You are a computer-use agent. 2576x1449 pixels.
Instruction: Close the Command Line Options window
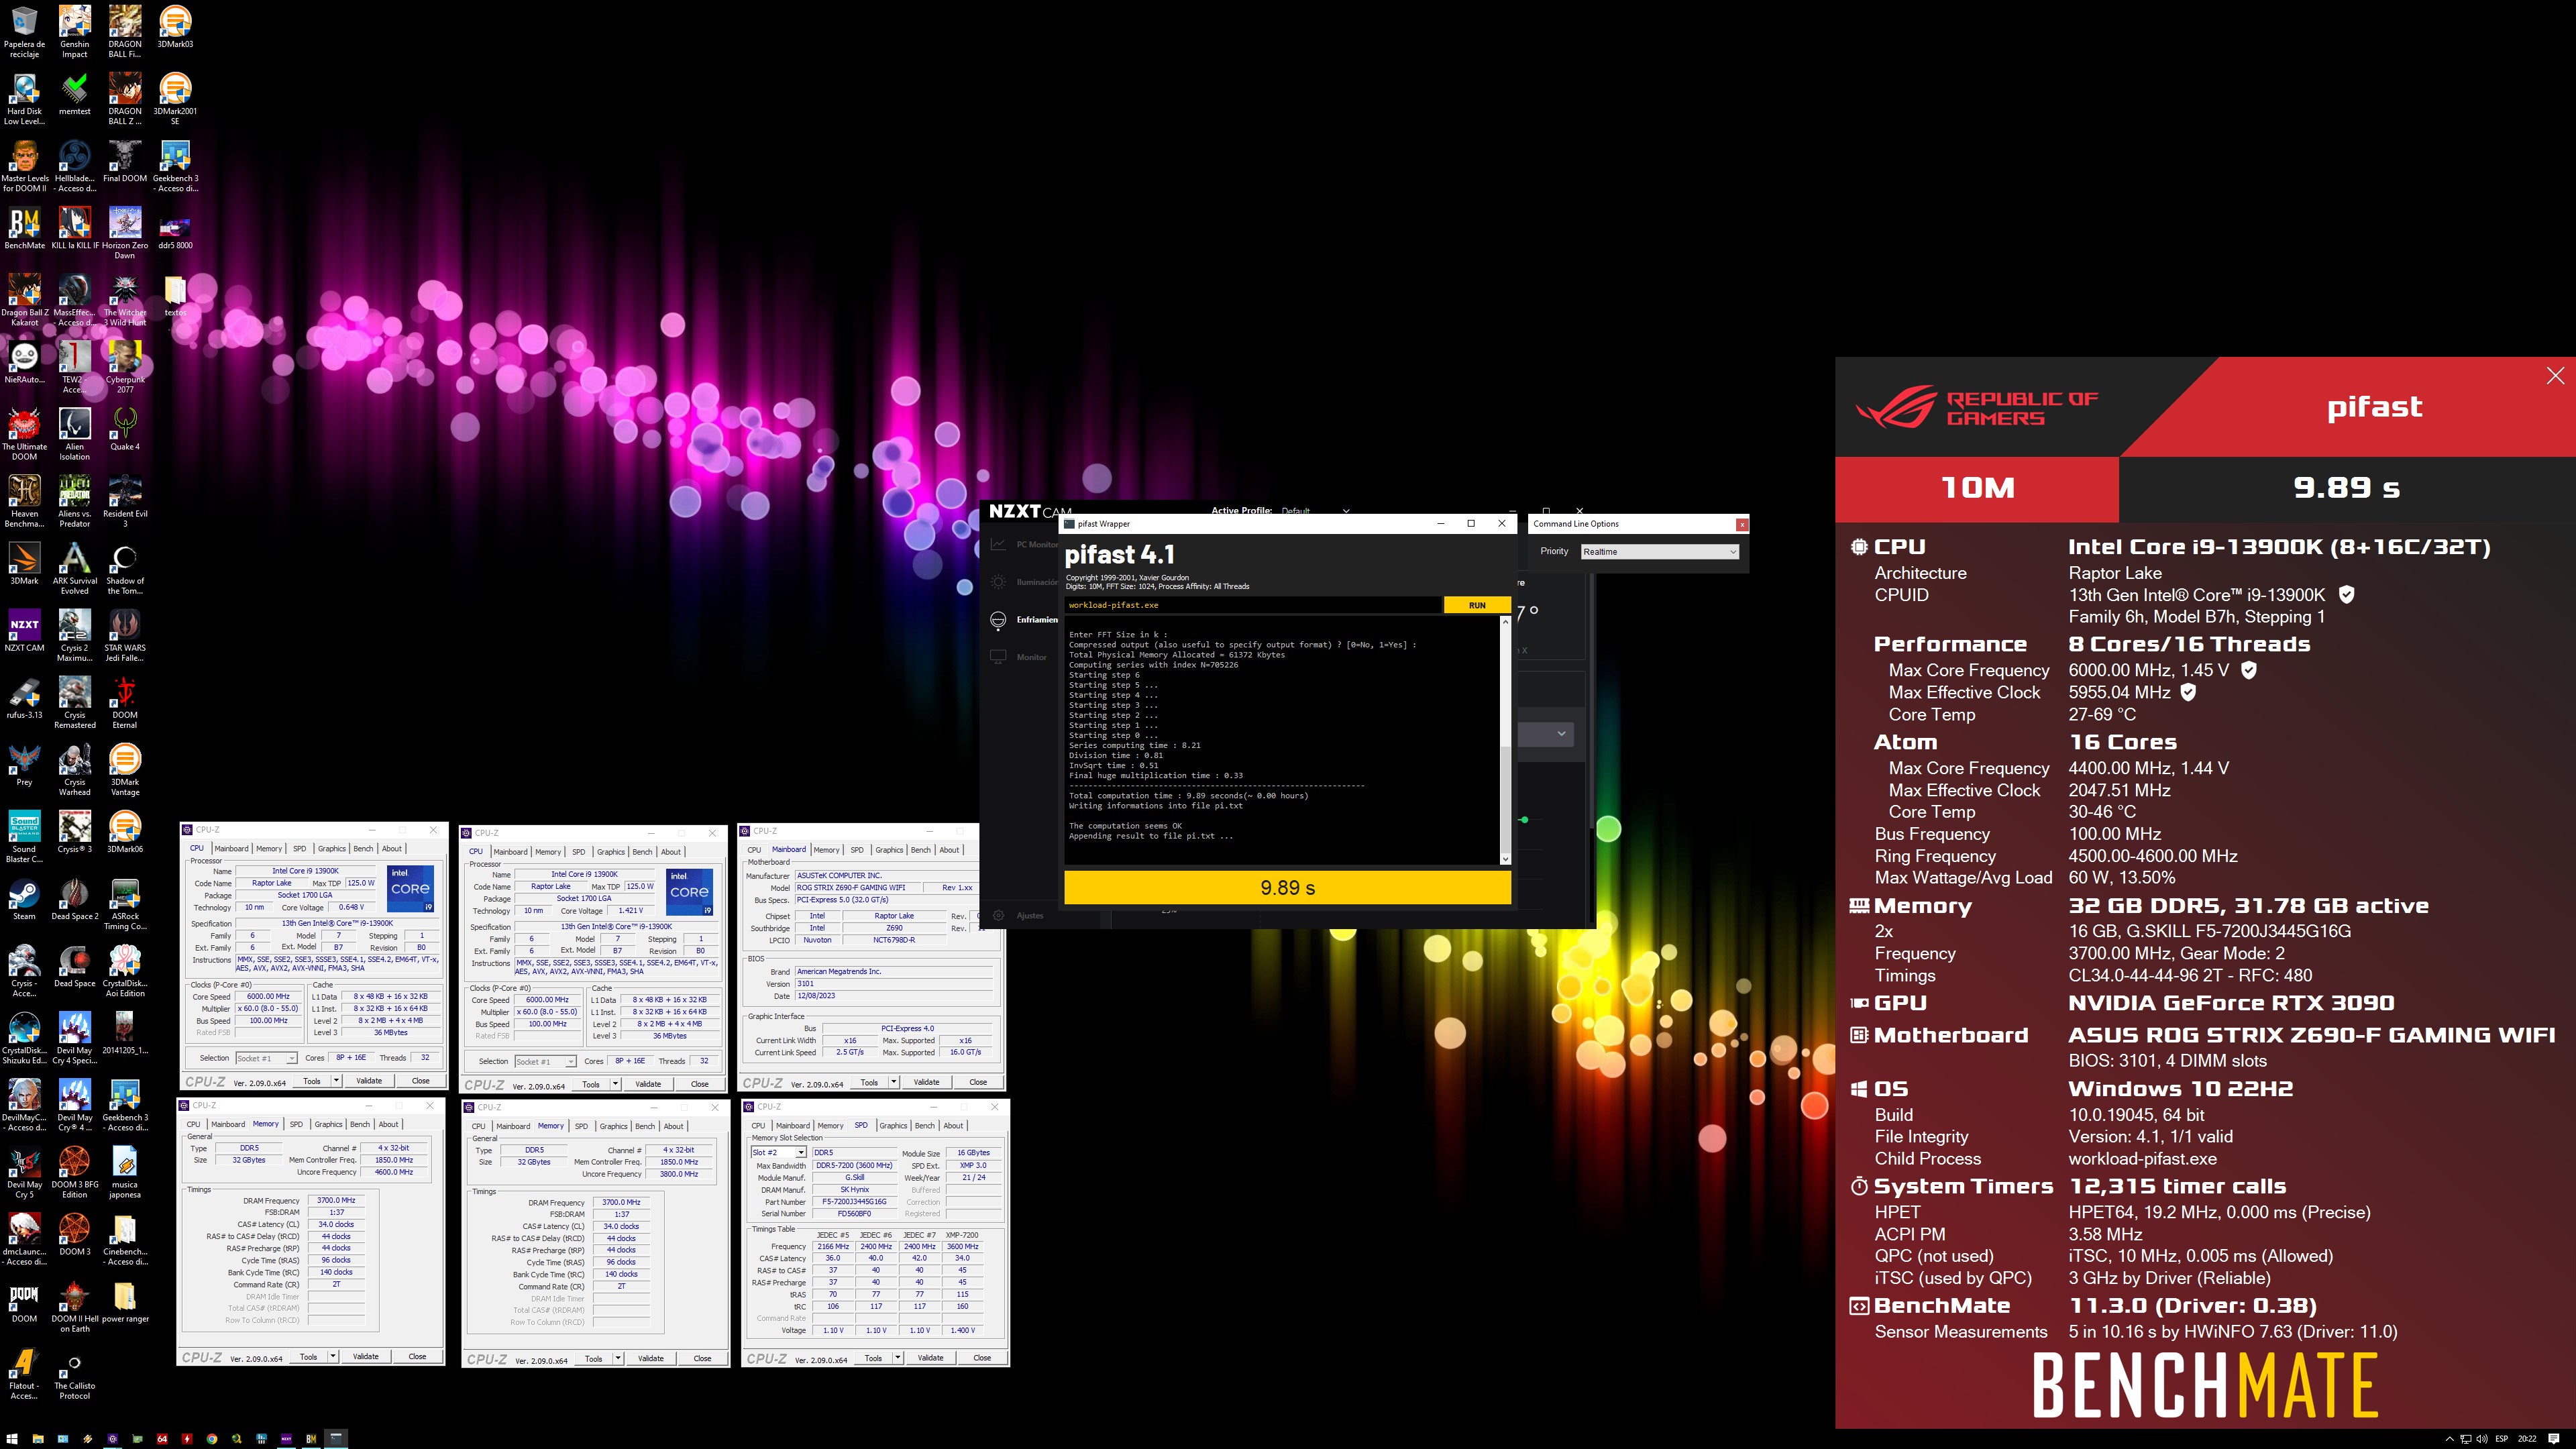(x=1742, y=524)
